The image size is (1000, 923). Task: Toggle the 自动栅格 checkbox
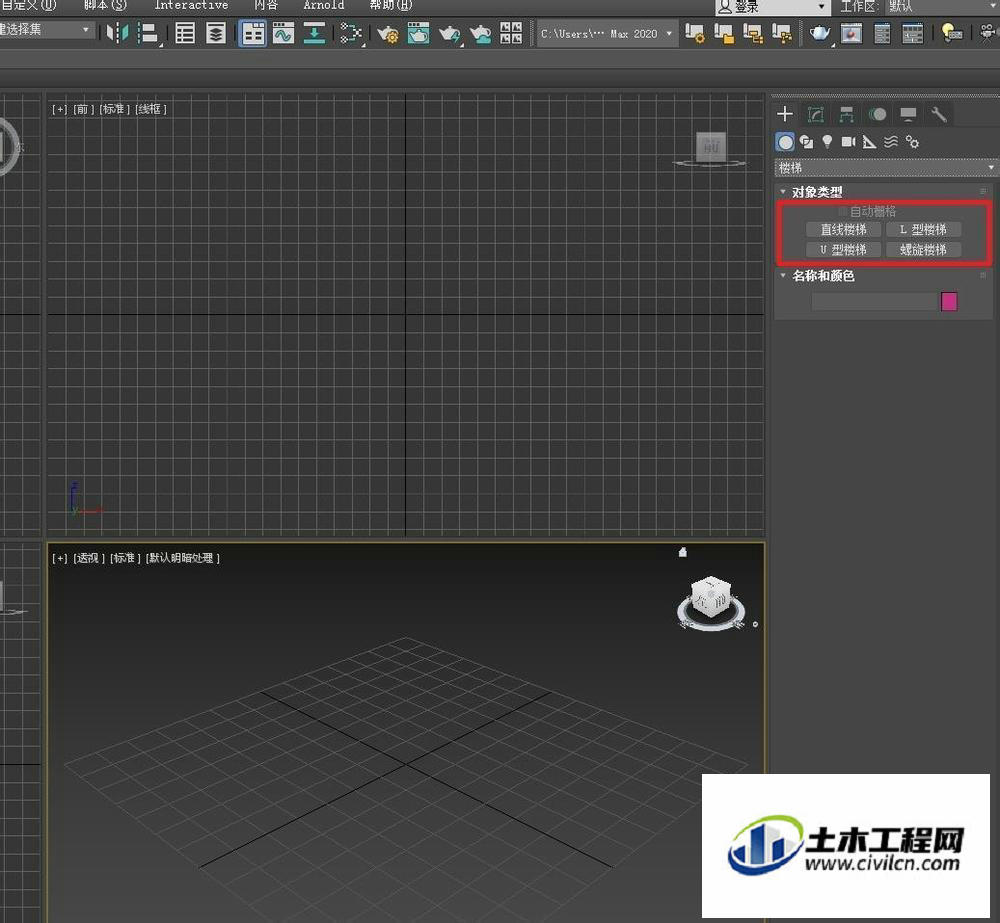(x=842, y=210)
